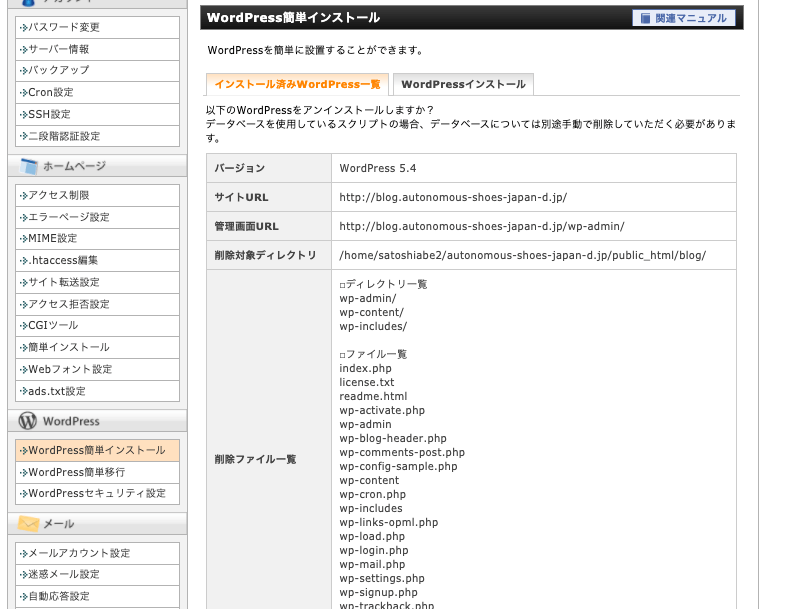Select the highlighted WordPress簡単インストール menu item
This screenshot has width=790, height=609.
click(96, 450)
